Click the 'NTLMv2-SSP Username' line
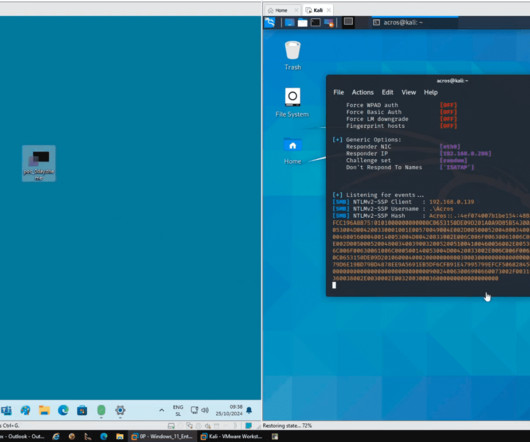This screenshot has height=442, width=530. (x=393, y=209)
